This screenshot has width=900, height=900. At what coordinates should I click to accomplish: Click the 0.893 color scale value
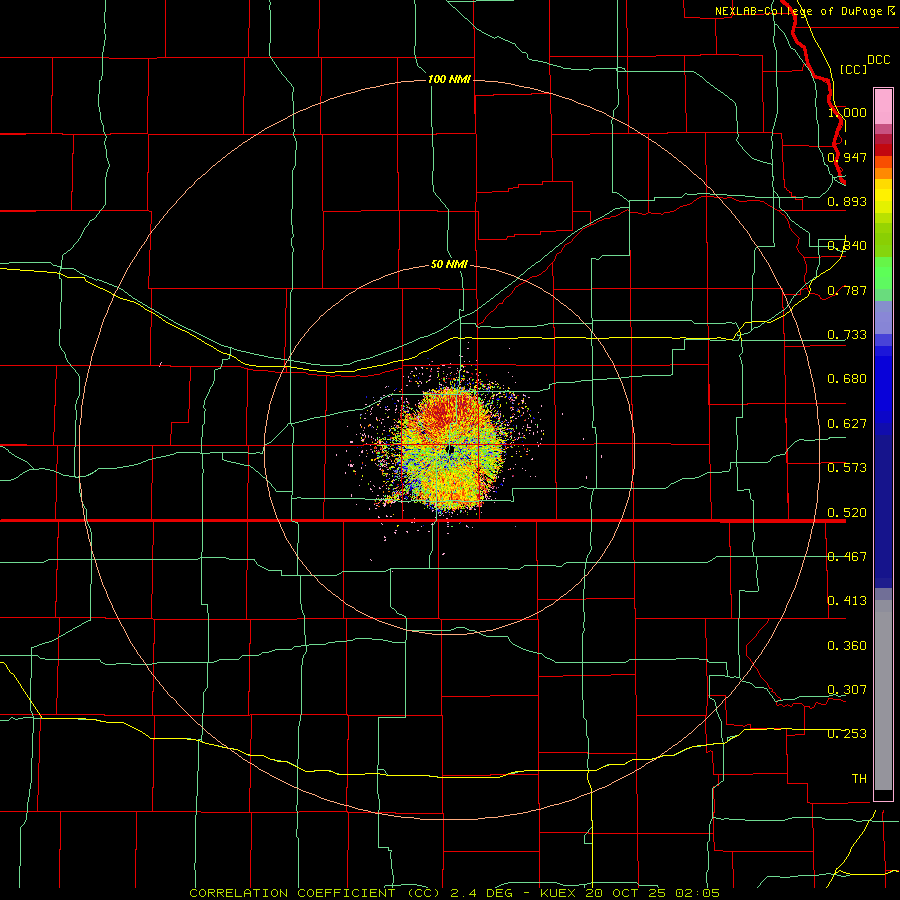pos(847,201)
